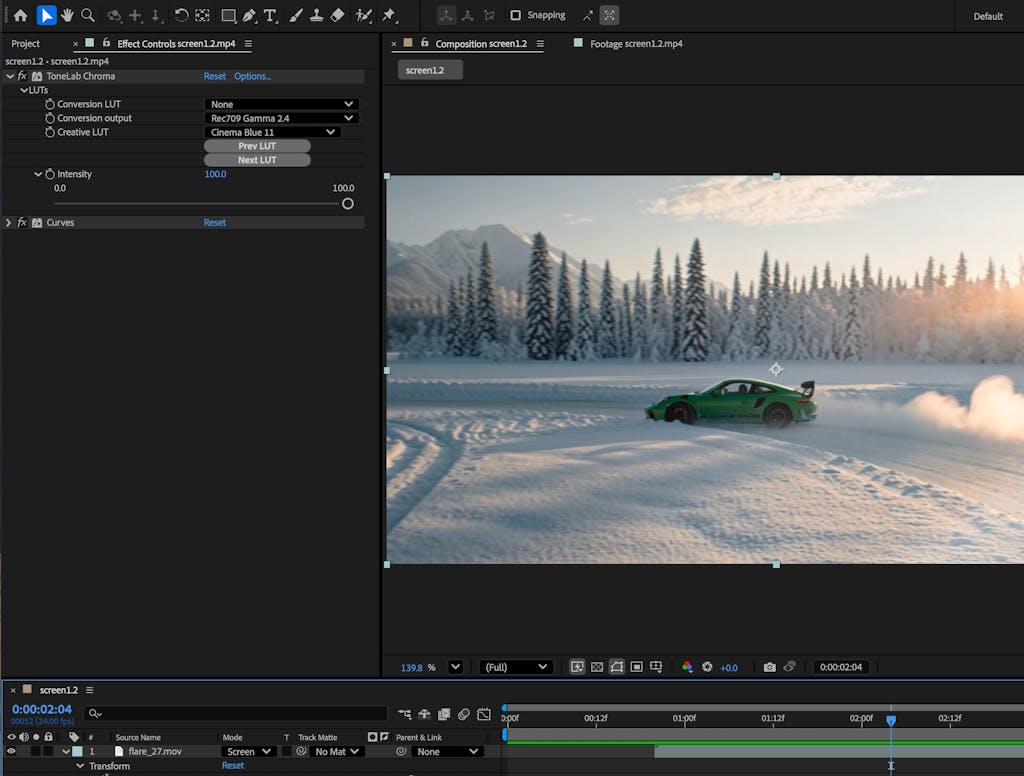Reset the ToneLab Chroma effect
1024x776 pixels.
point(215,76)
